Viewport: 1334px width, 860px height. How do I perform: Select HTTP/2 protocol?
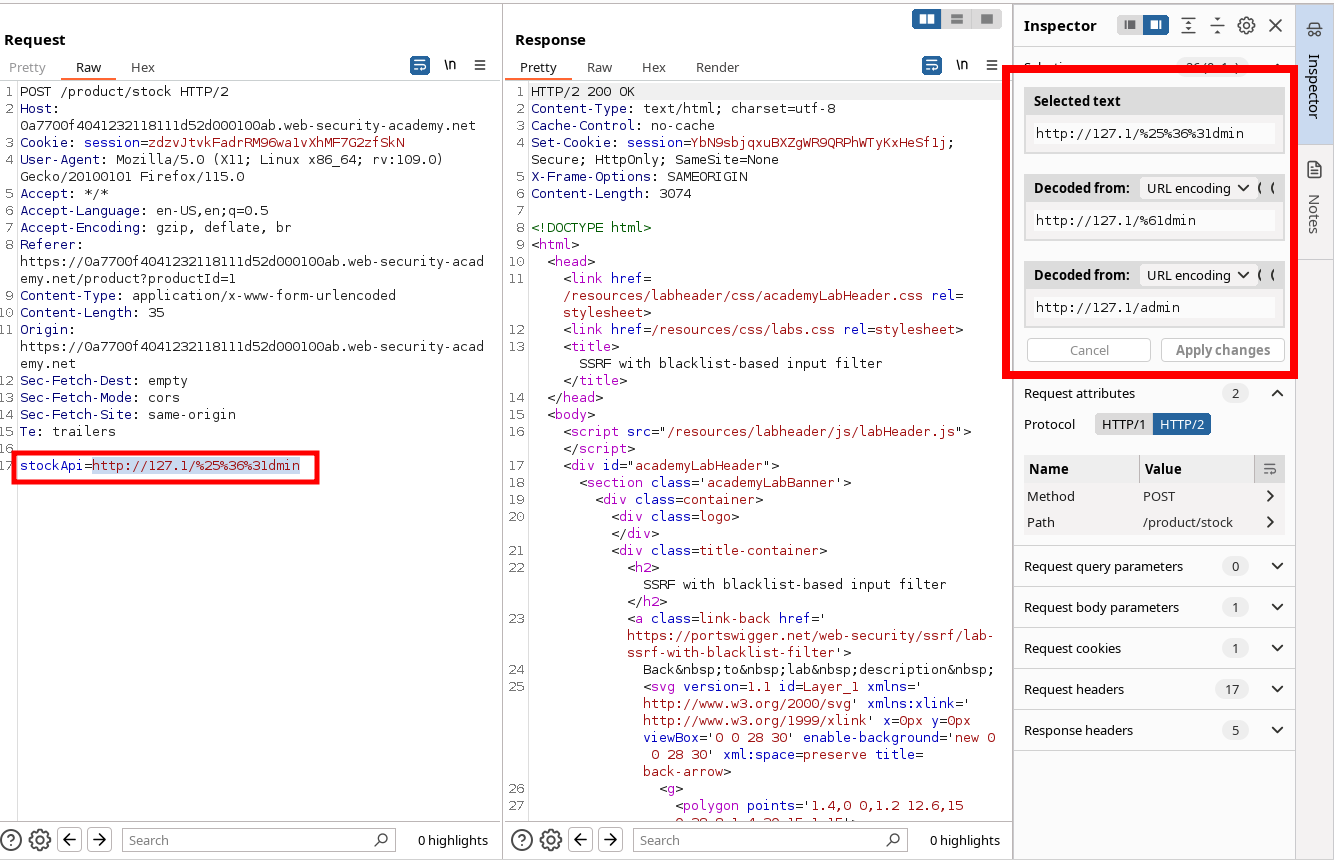point(1181,424)
